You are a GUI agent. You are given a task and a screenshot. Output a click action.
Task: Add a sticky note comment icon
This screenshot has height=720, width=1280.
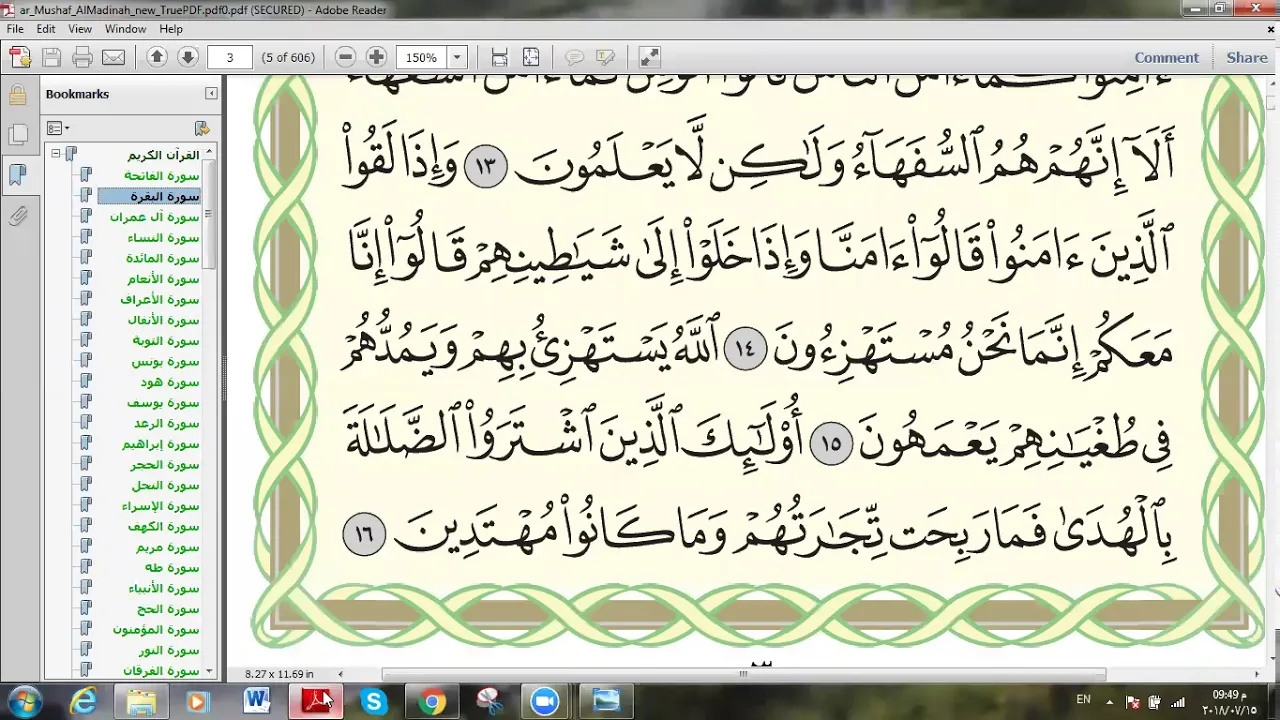tap(574, 57)
